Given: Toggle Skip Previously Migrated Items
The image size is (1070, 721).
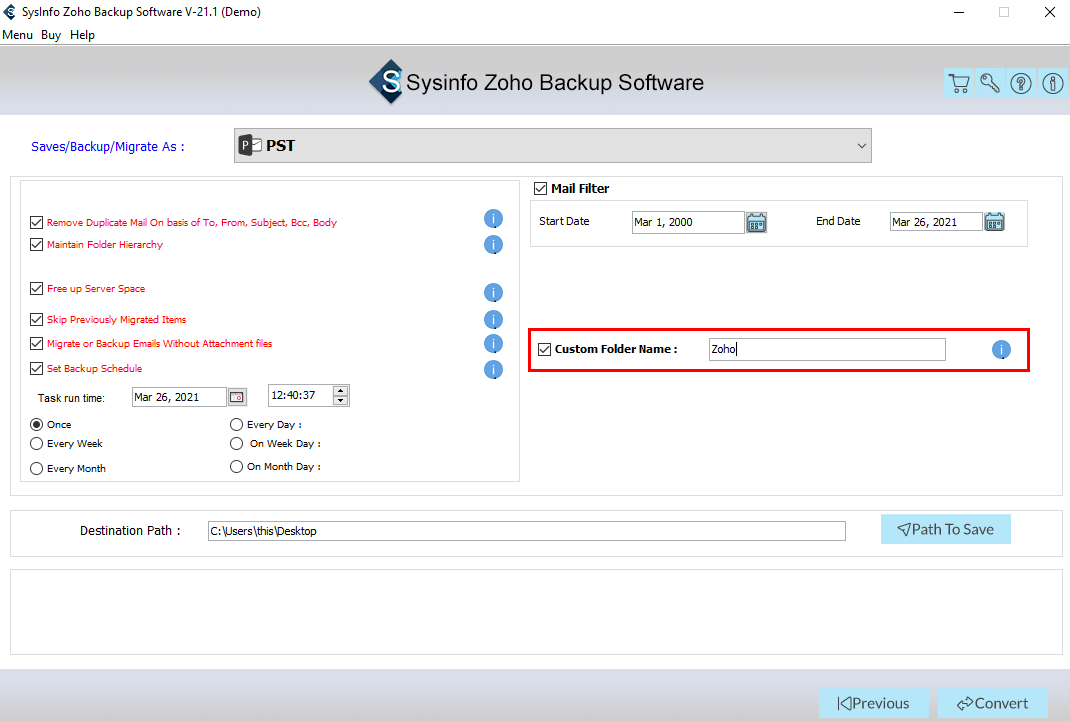Looking at the screenshot, I should (37, 319).
